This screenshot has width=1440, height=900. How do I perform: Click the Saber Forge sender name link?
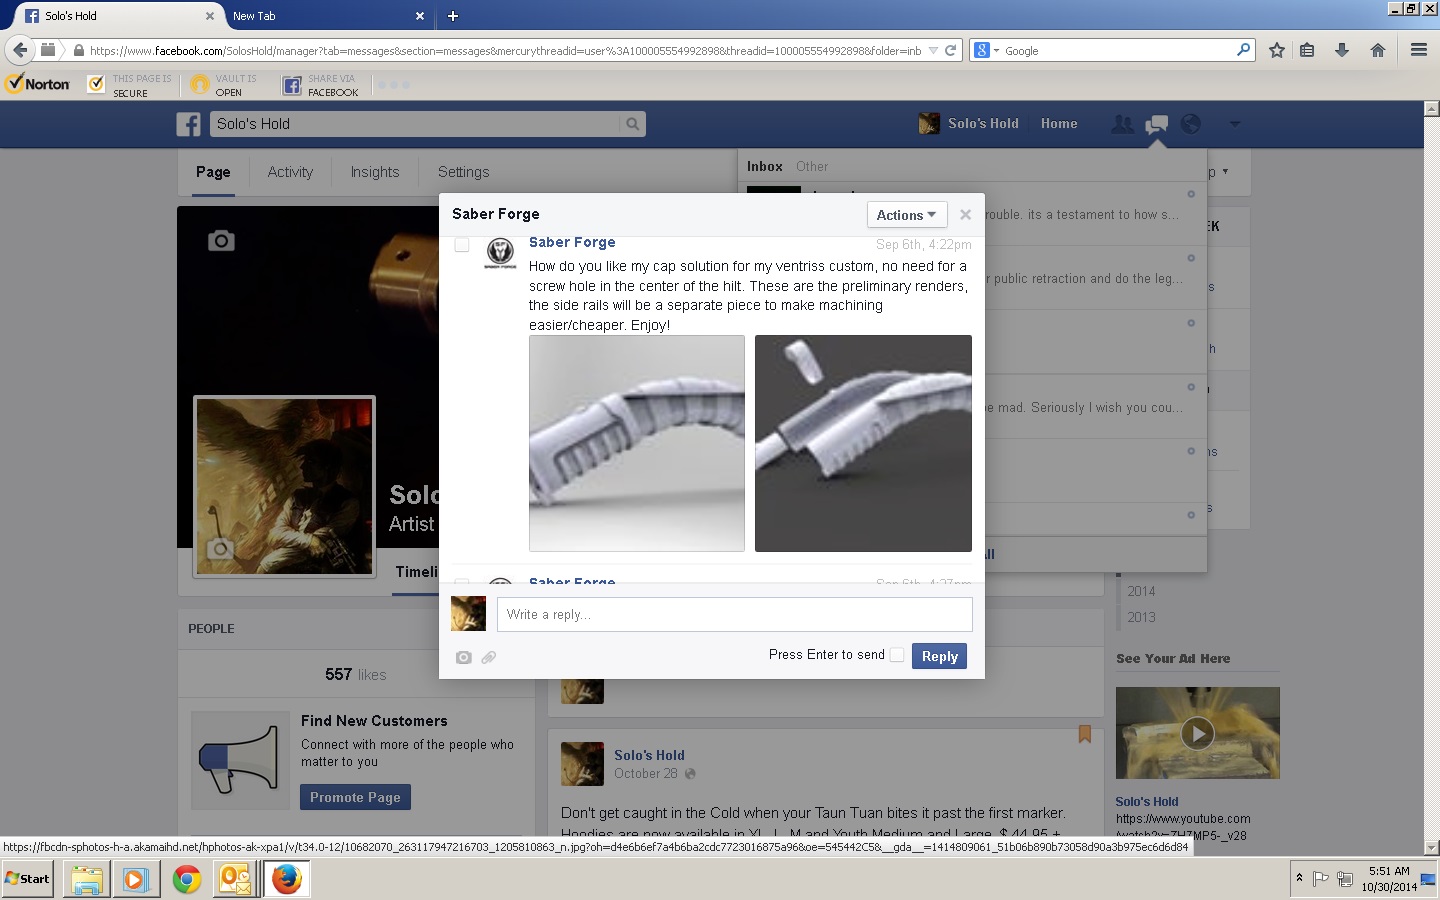tap(572, 243)
